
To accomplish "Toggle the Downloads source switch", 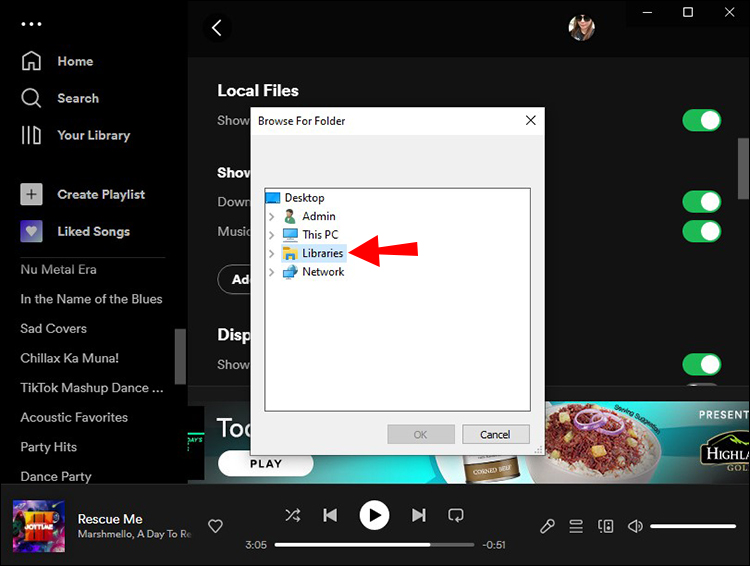I will 702,201.
